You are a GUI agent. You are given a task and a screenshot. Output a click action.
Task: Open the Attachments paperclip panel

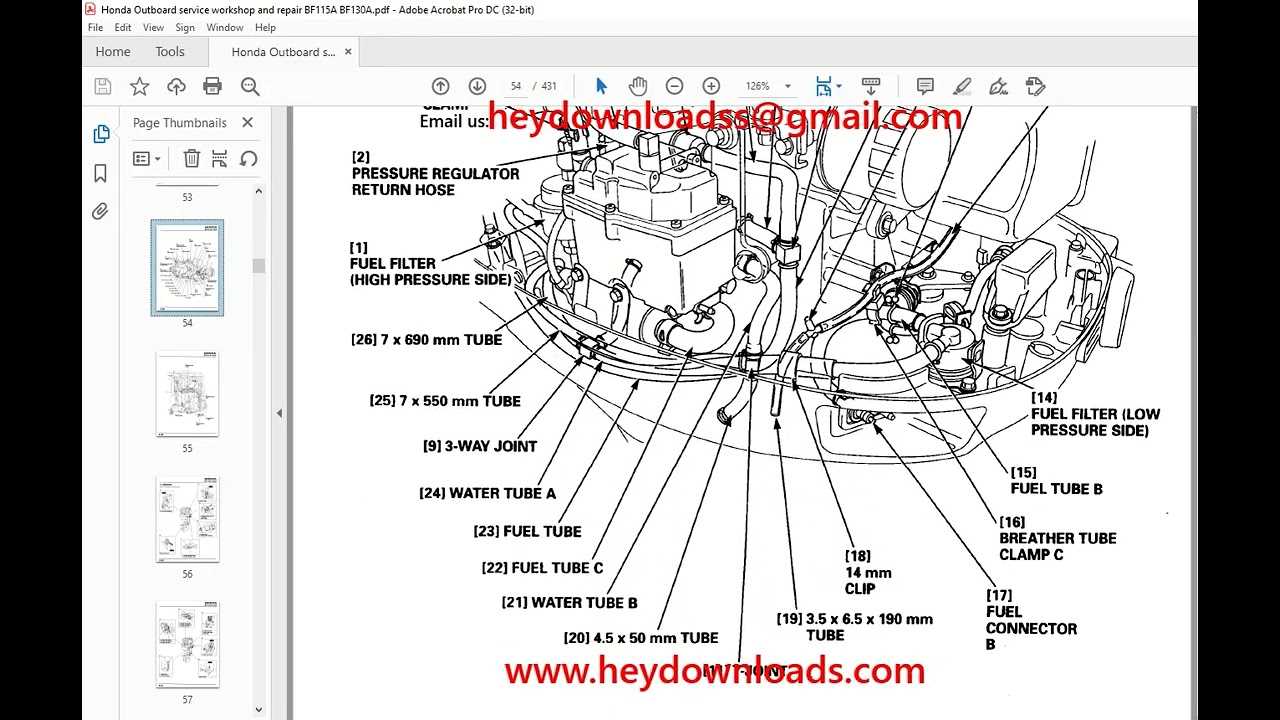pyautogui.click(x=100, y=211)
